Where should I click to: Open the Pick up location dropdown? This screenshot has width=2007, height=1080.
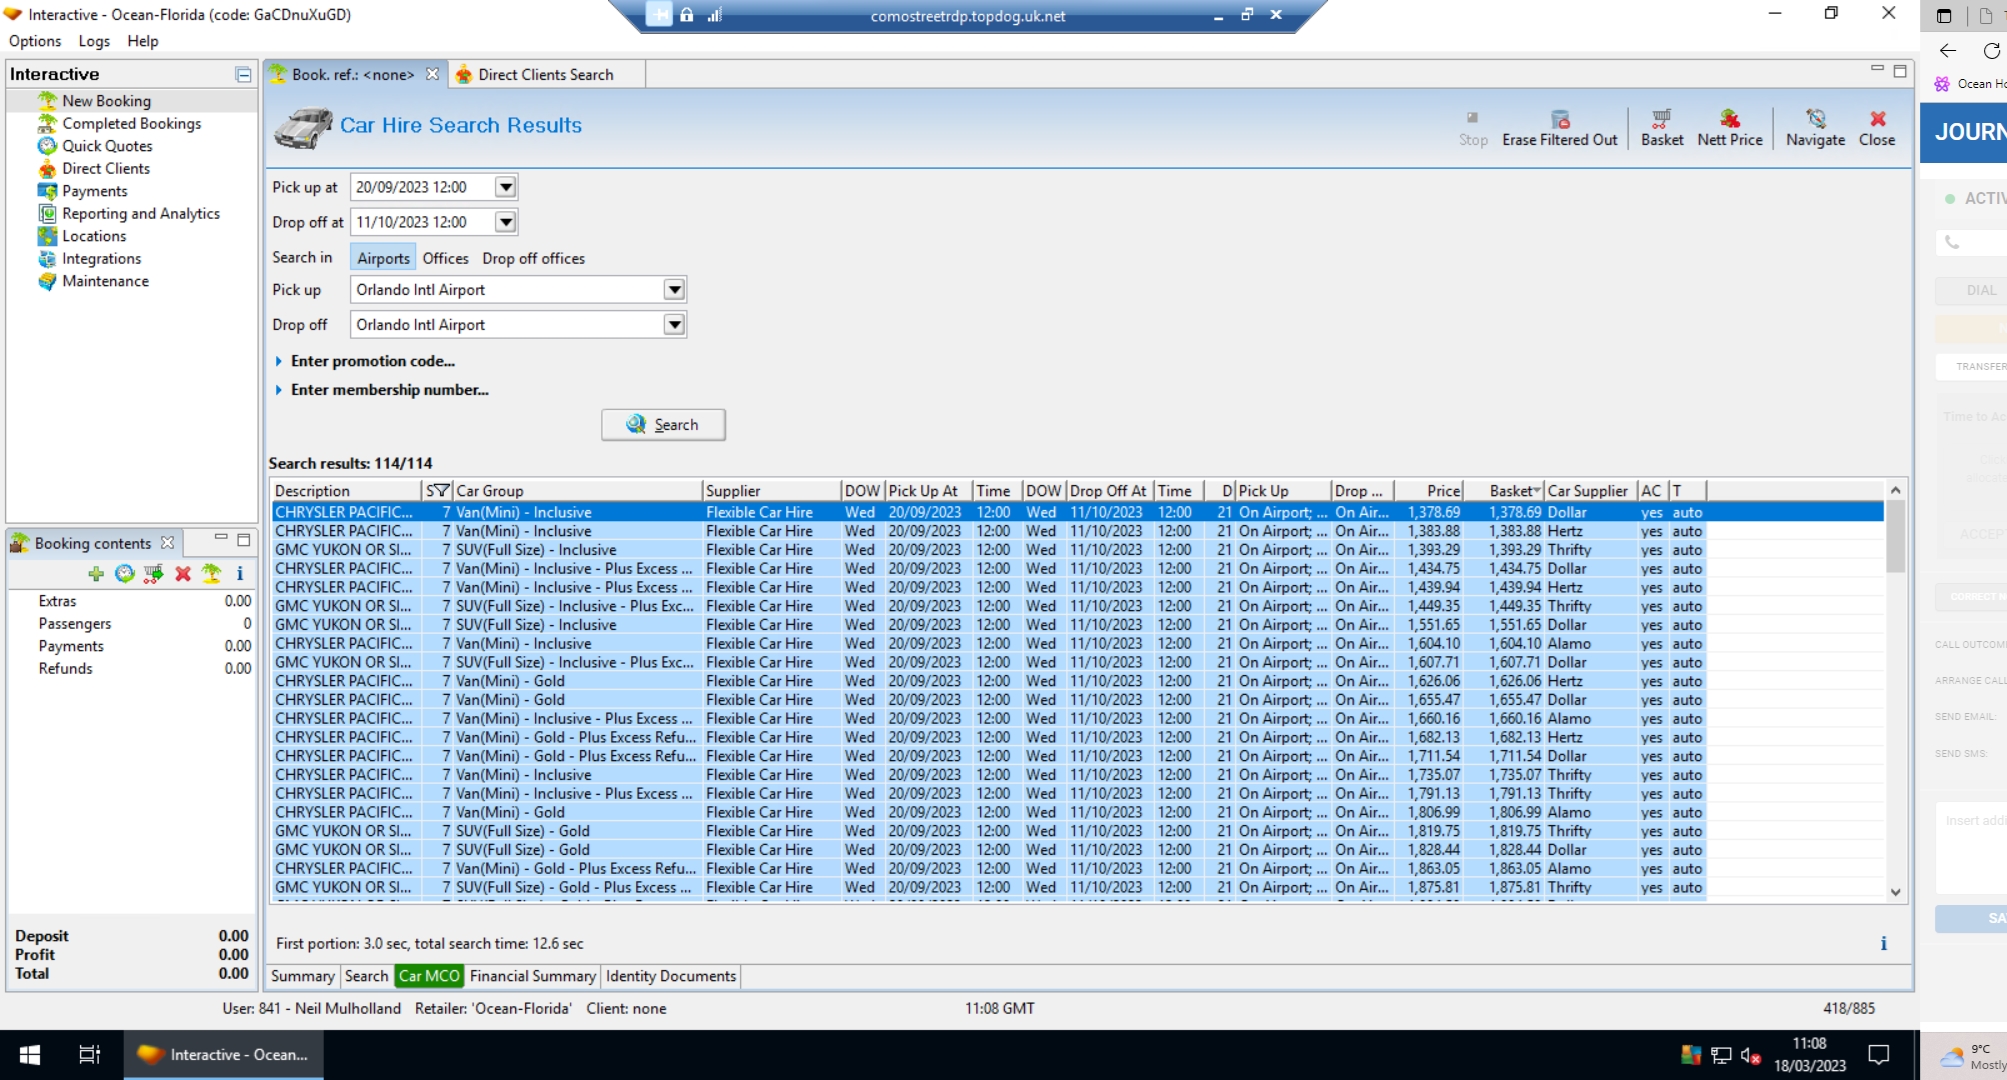point(675,290)
